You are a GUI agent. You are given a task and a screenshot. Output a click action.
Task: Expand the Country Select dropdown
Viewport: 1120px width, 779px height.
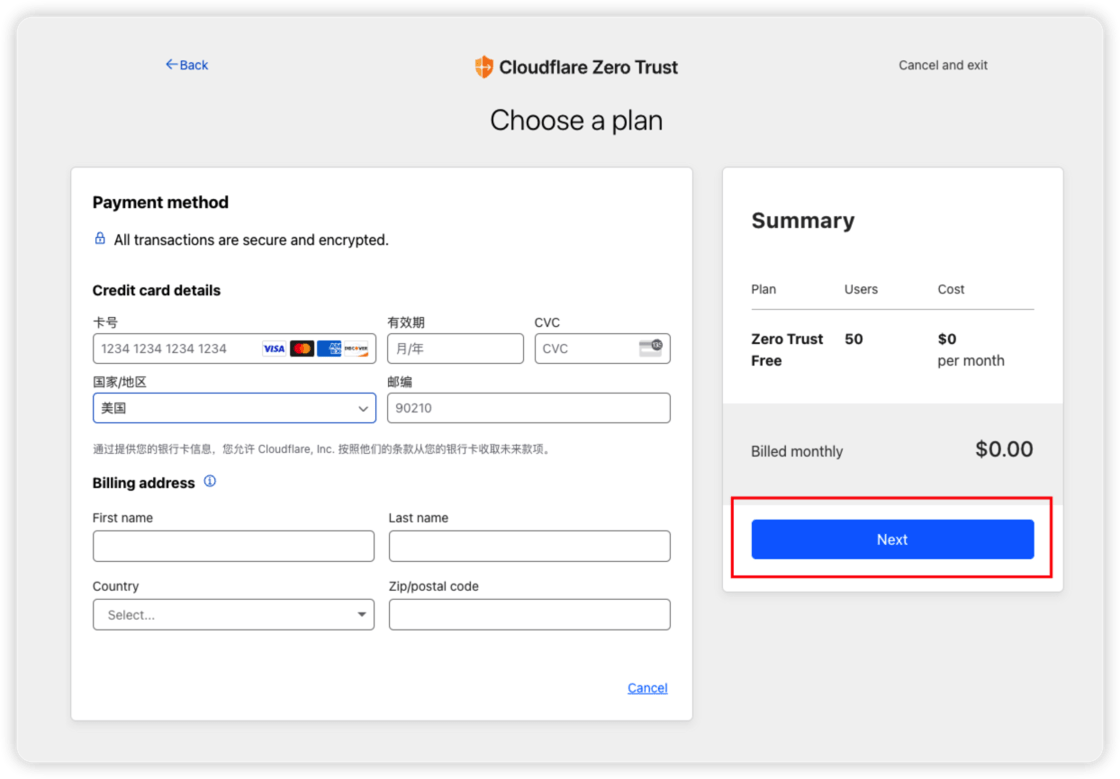[233, 614]
